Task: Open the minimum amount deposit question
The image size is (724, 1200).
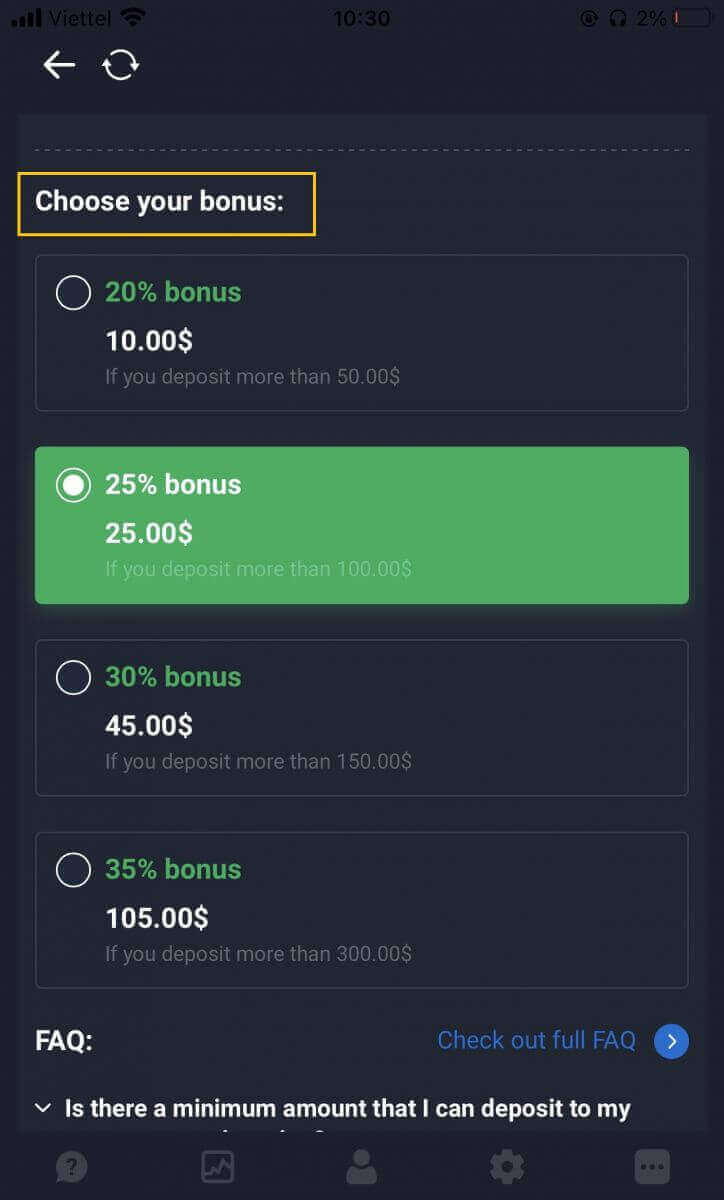Action: [x=347, y=1109]
